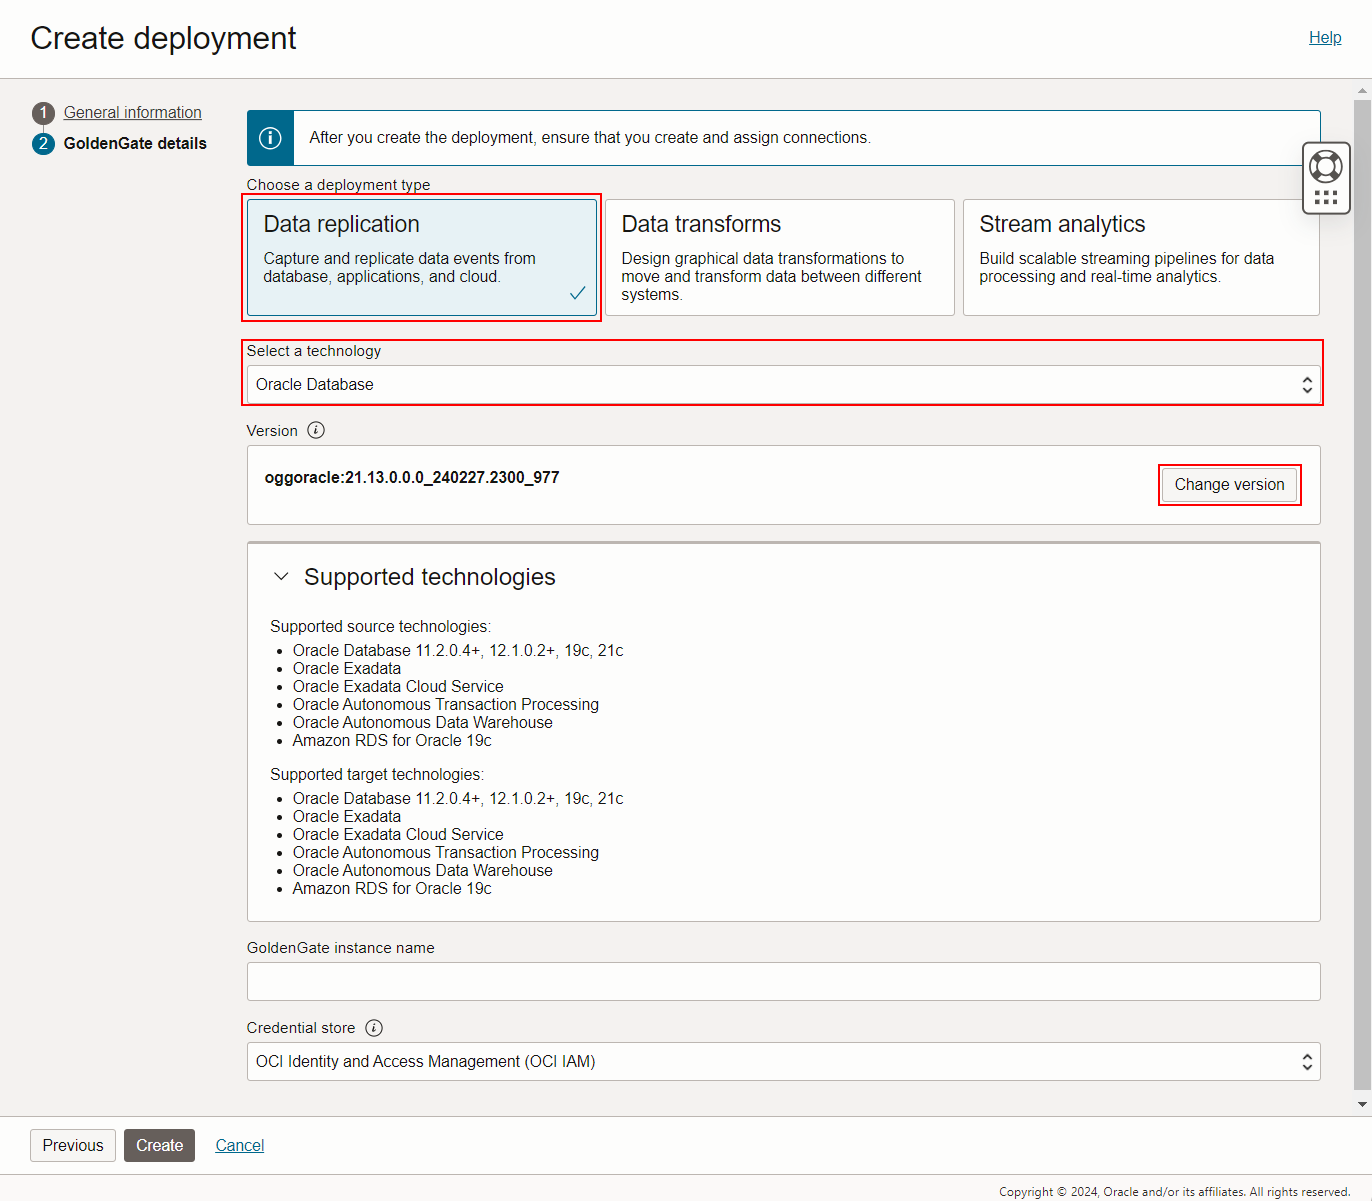The width and height of the screenshot is (1372, 1201).
Task: Click the Version info tooltip icon
Action: point(315,429)
